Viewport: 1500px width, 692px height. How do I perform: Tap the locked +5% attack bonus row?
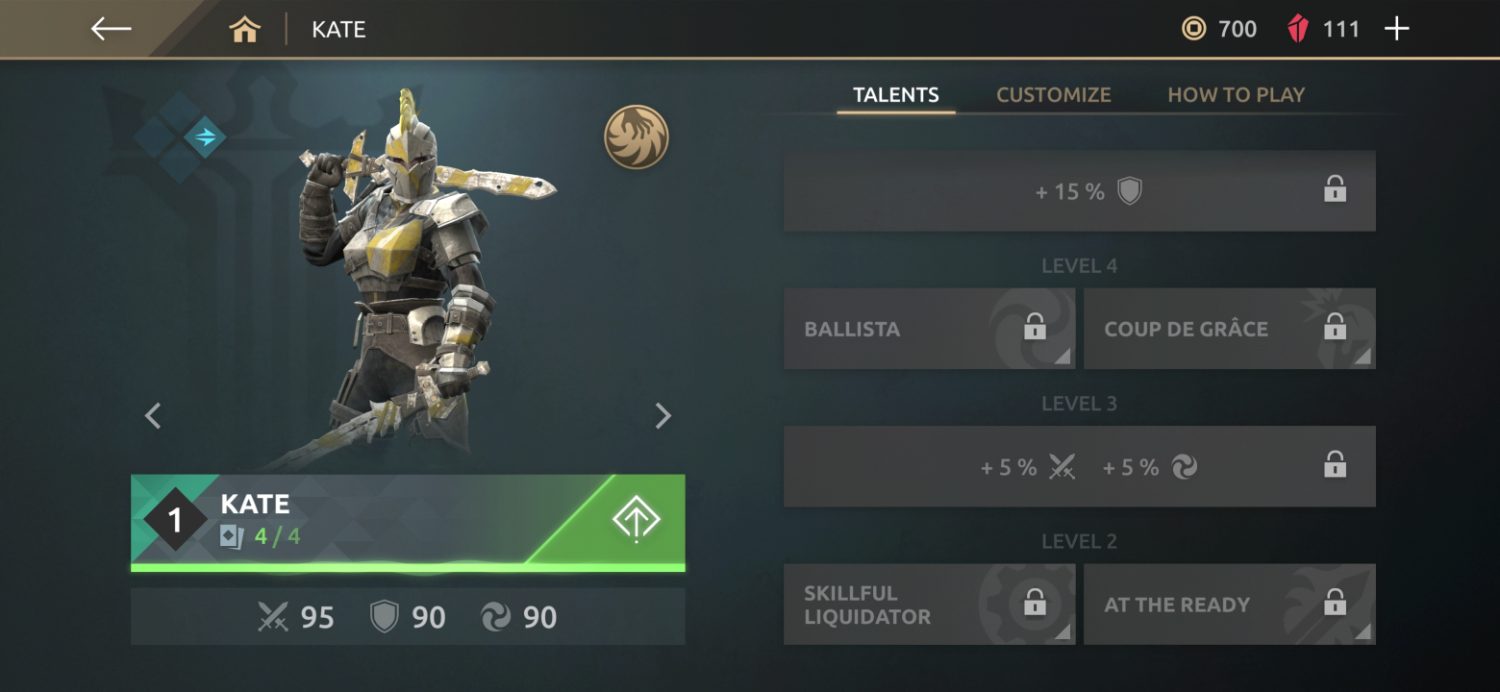click(1079, 466)
